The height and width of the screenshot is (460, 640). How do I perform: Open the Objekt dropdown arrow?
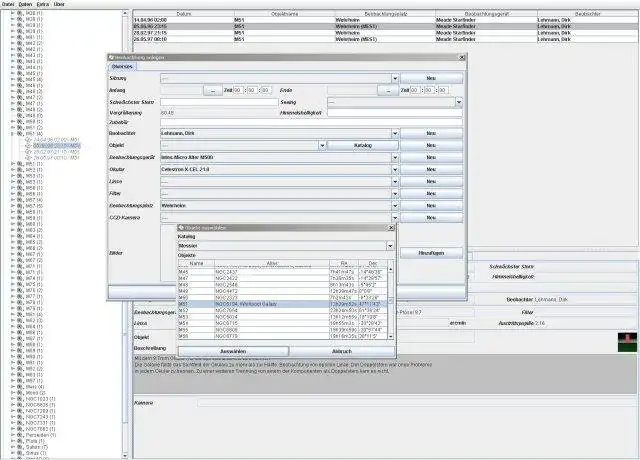(322, 145)
